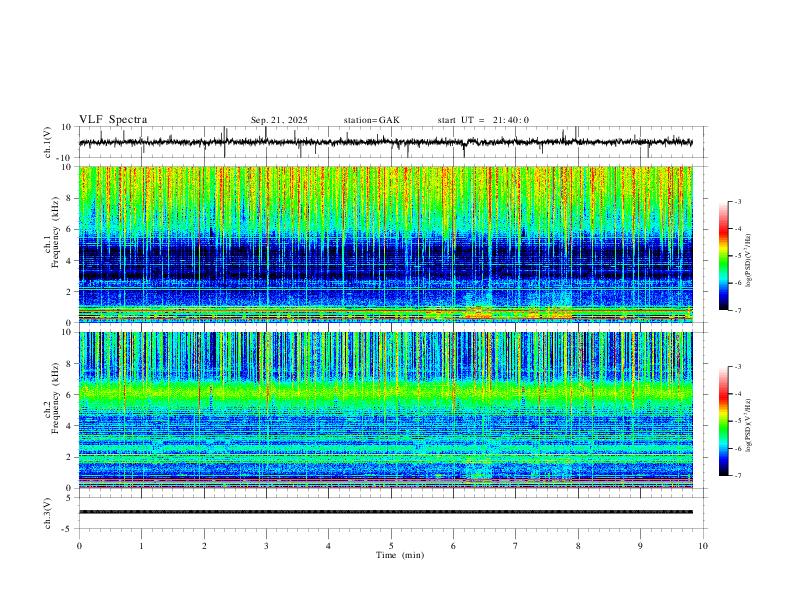
Task: Click the ch.1 color bar '-3' label
Action: tap(738, 201)
